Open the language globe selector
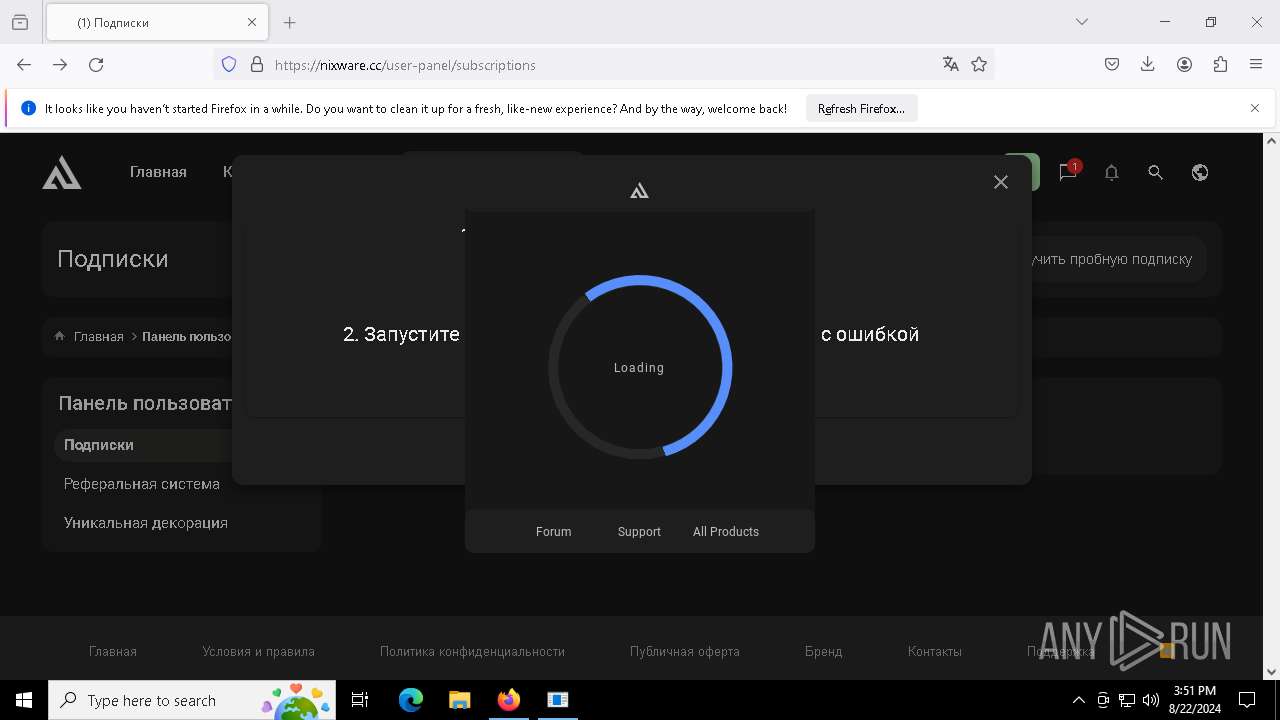 point(1200,173)
